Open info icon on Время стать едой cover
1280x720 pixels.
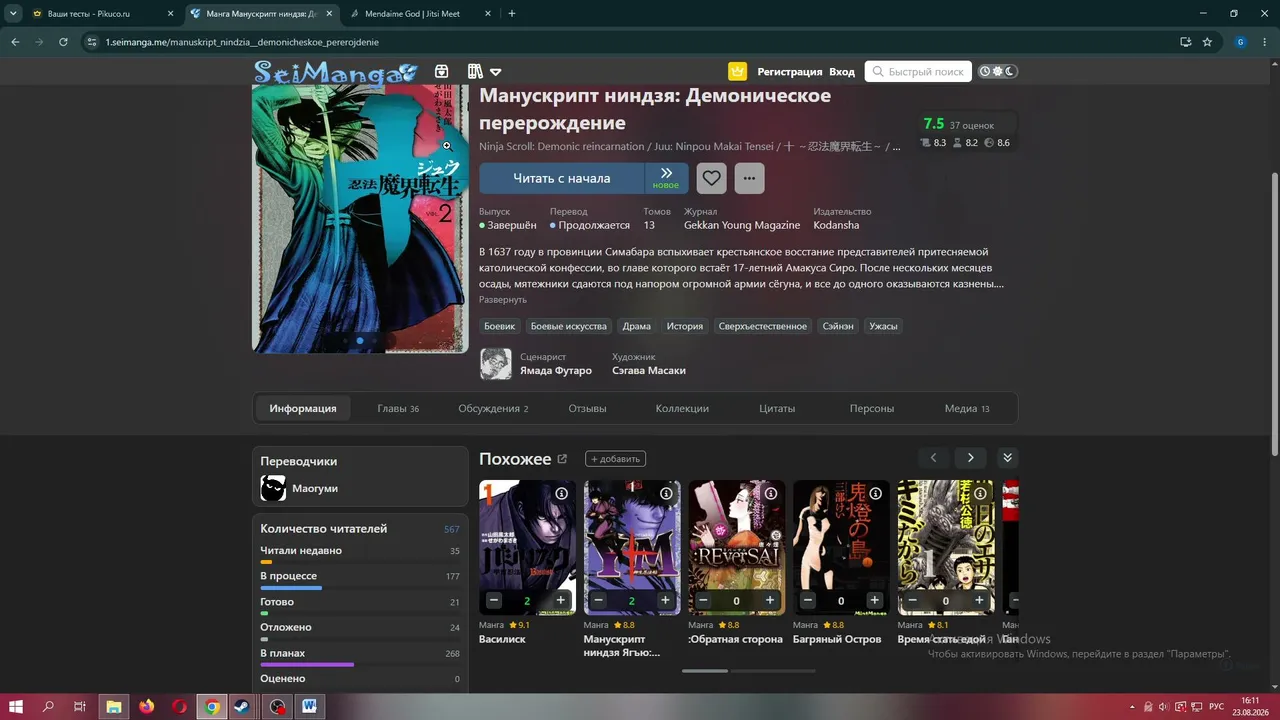click(979, 494)
